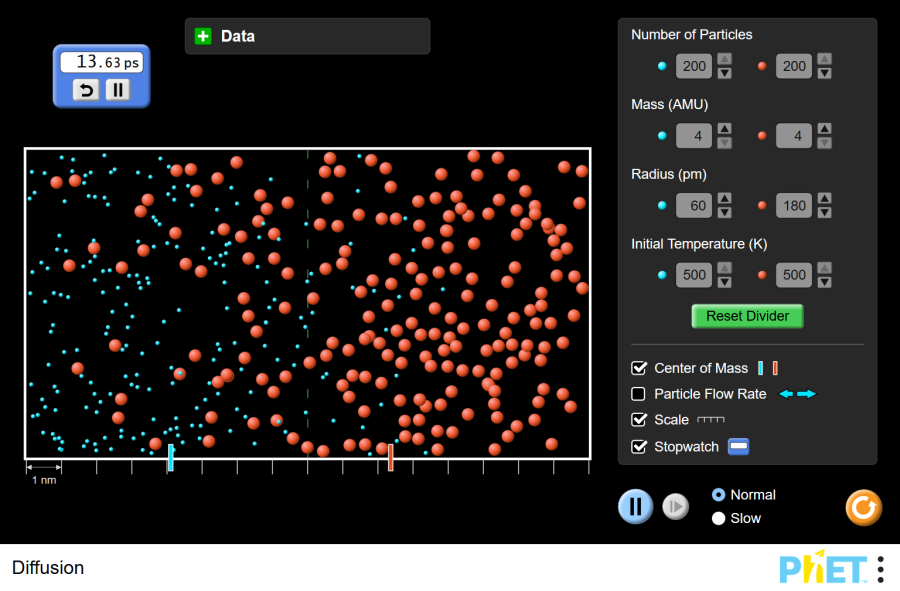
Task: Decrease cyan particle mass
Action: coord(724,143)
